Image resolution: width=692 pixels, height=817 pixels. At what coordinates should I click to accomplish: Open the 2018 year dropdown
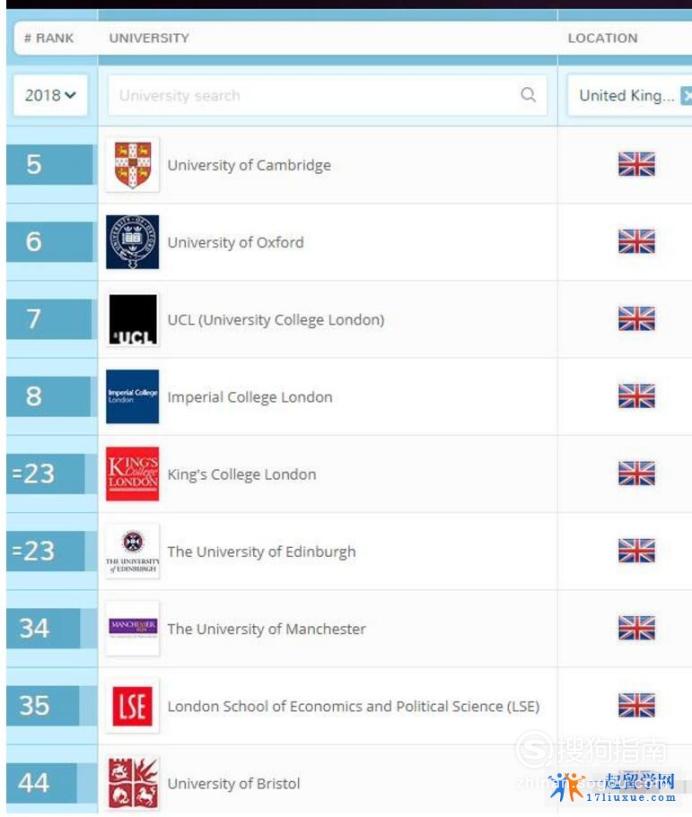51,95
